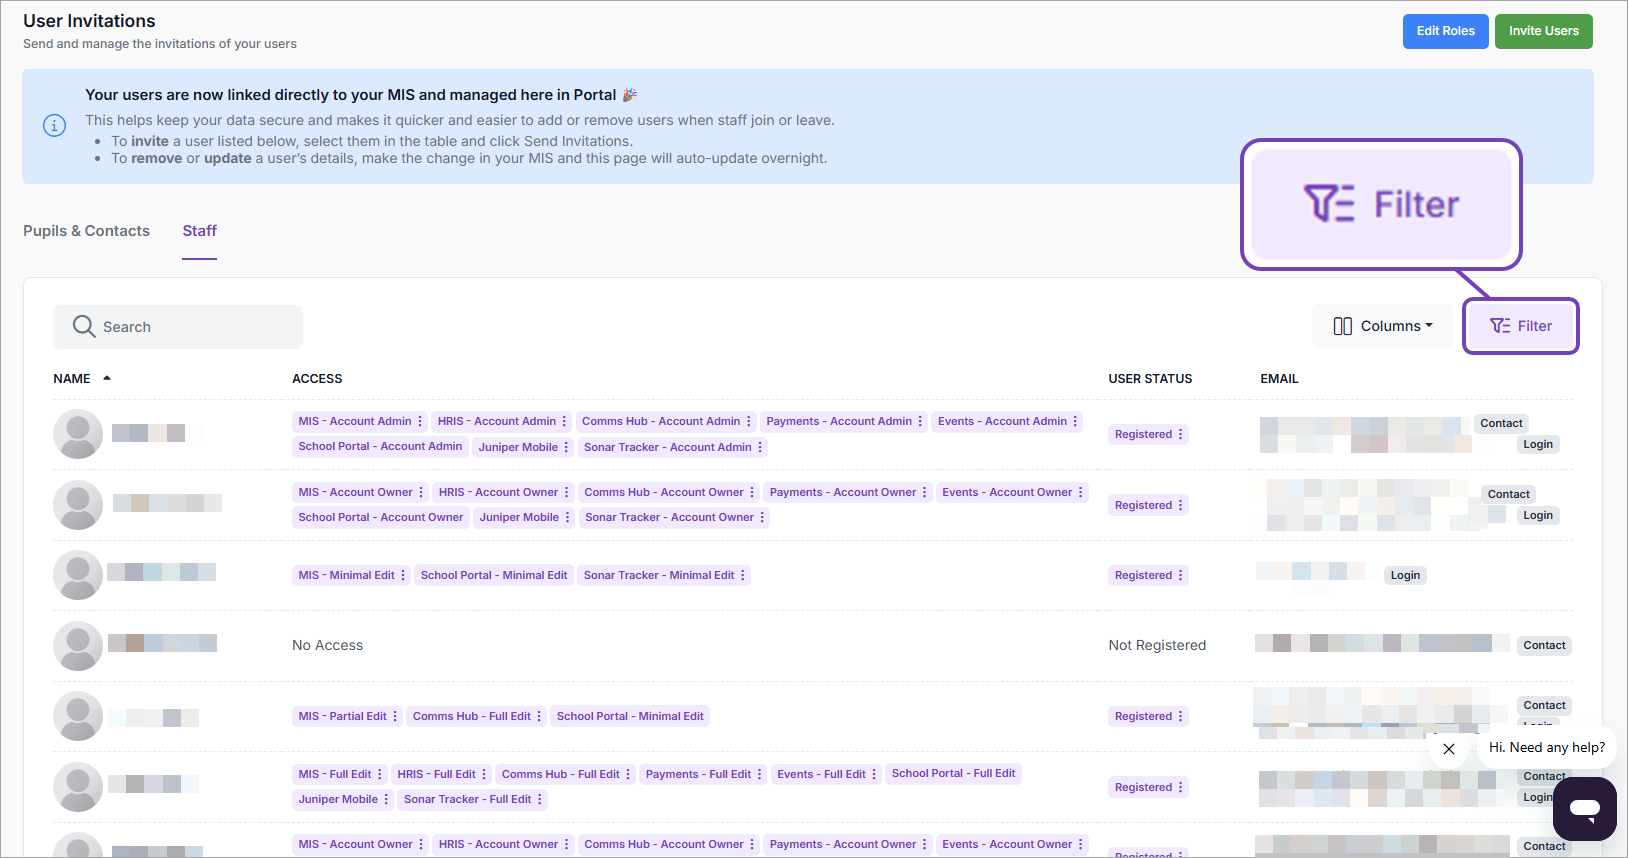This screenshot has width=1628, height=858.
Task: Select the Staff tab
Action: pos(199,231)
